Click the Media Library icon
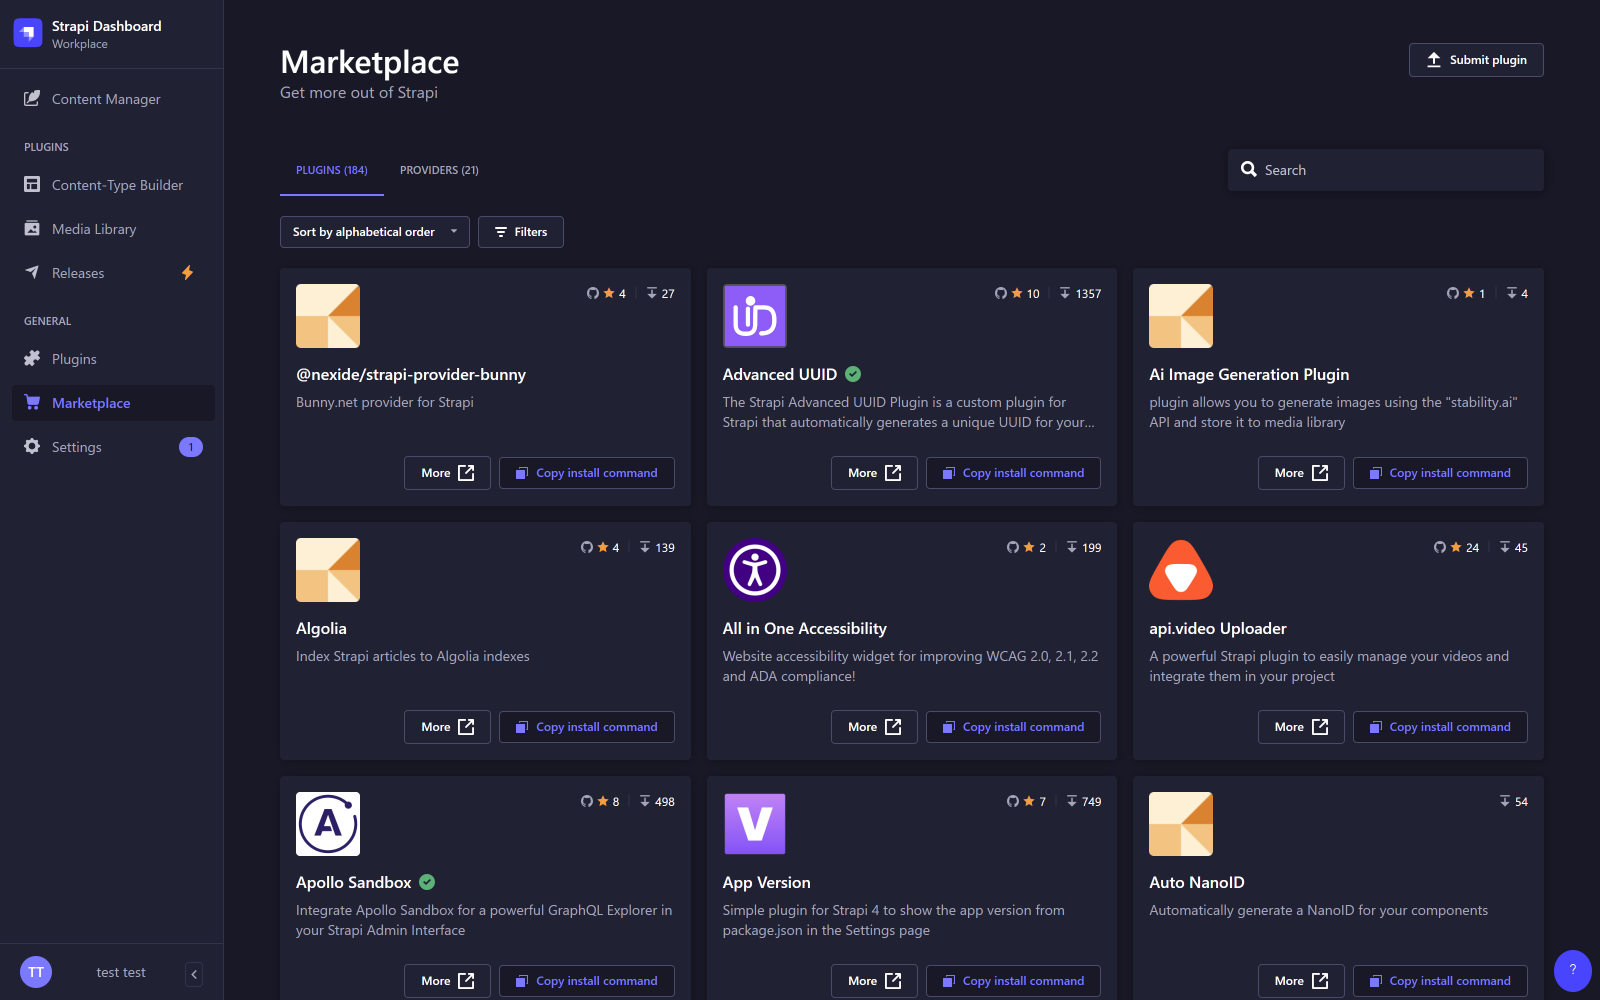This screenshot has width=1600, height=1000. (x=32, y=228)
